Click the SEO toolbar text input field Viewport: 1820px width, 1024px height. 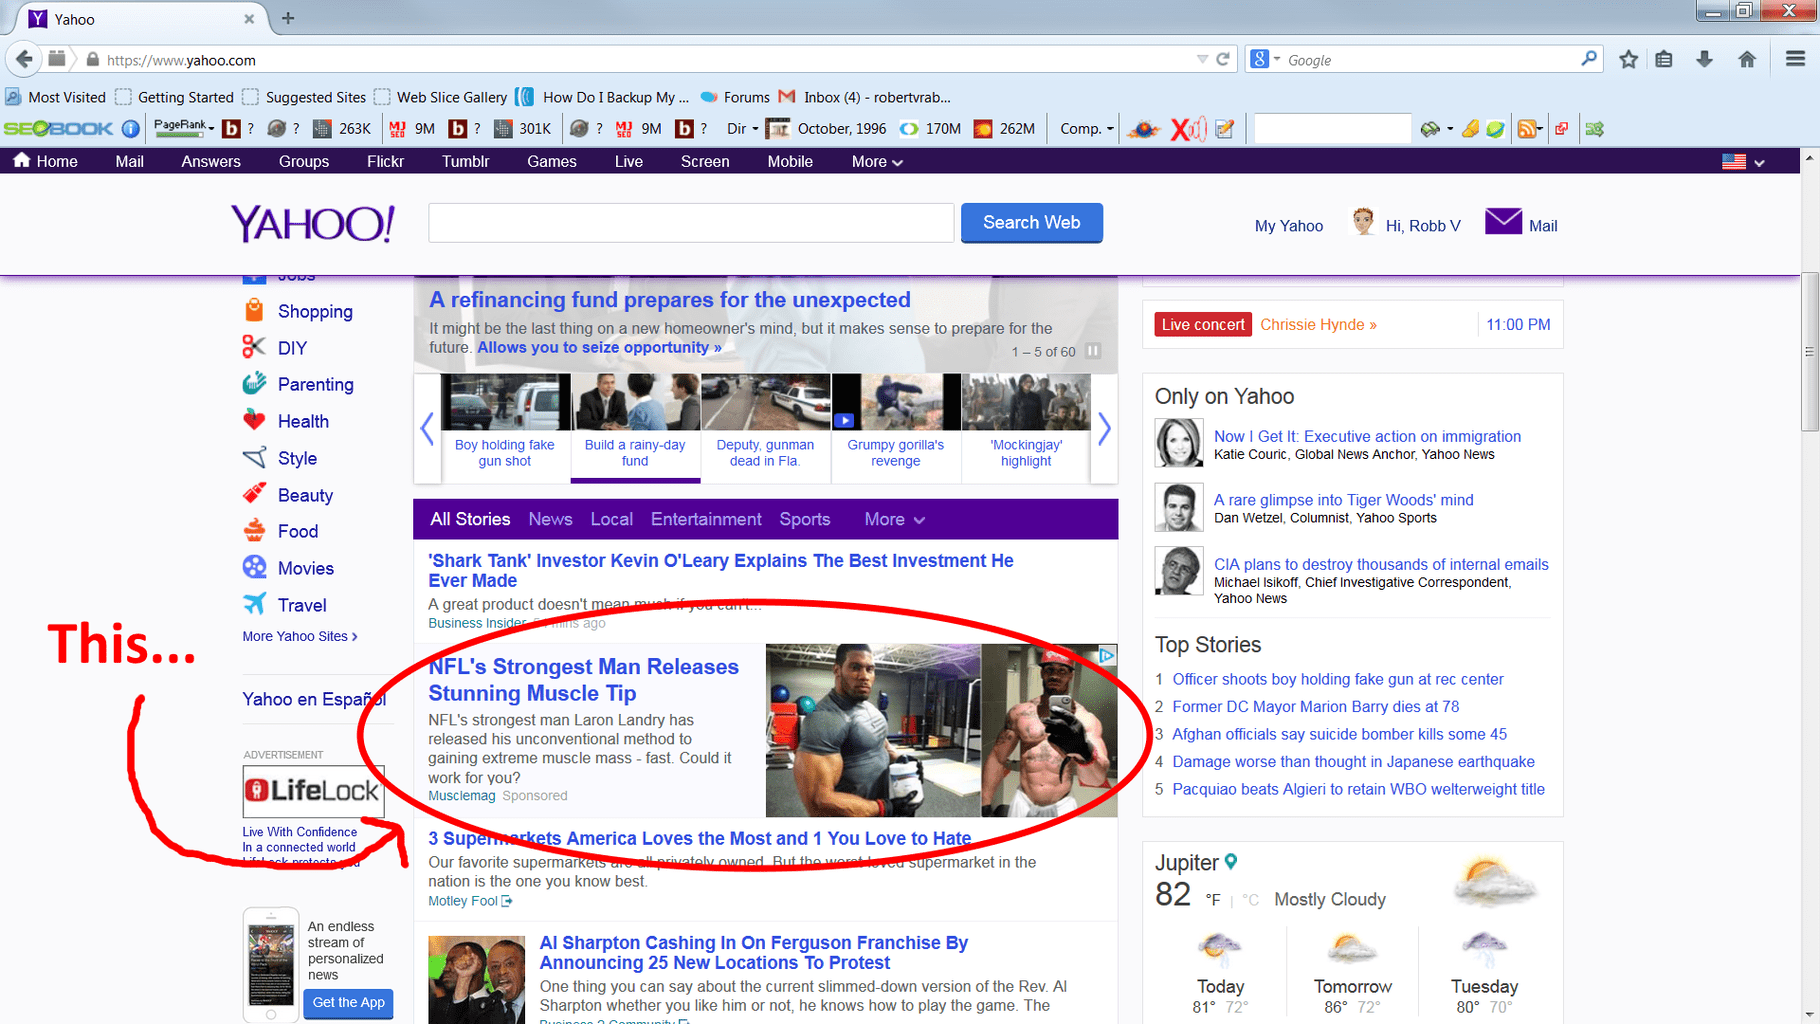pos(1332,128)
